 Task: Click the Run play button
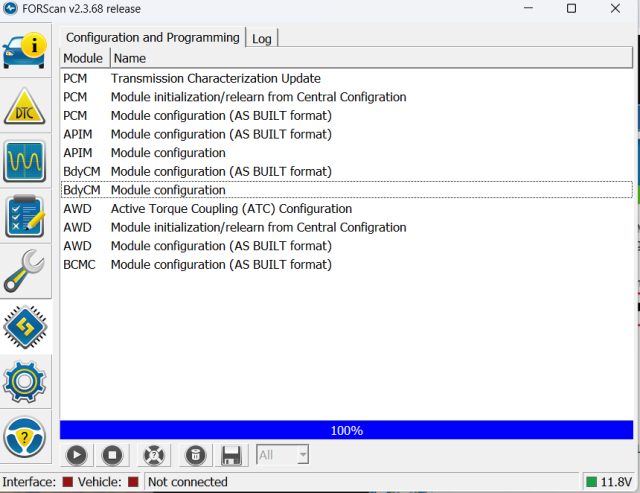coord(77,455)
